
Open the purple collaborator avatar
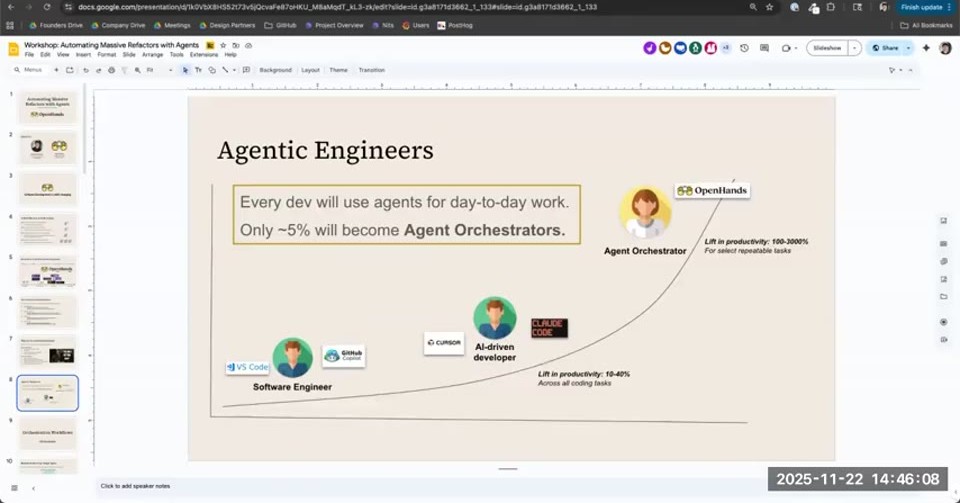(650, 48)
